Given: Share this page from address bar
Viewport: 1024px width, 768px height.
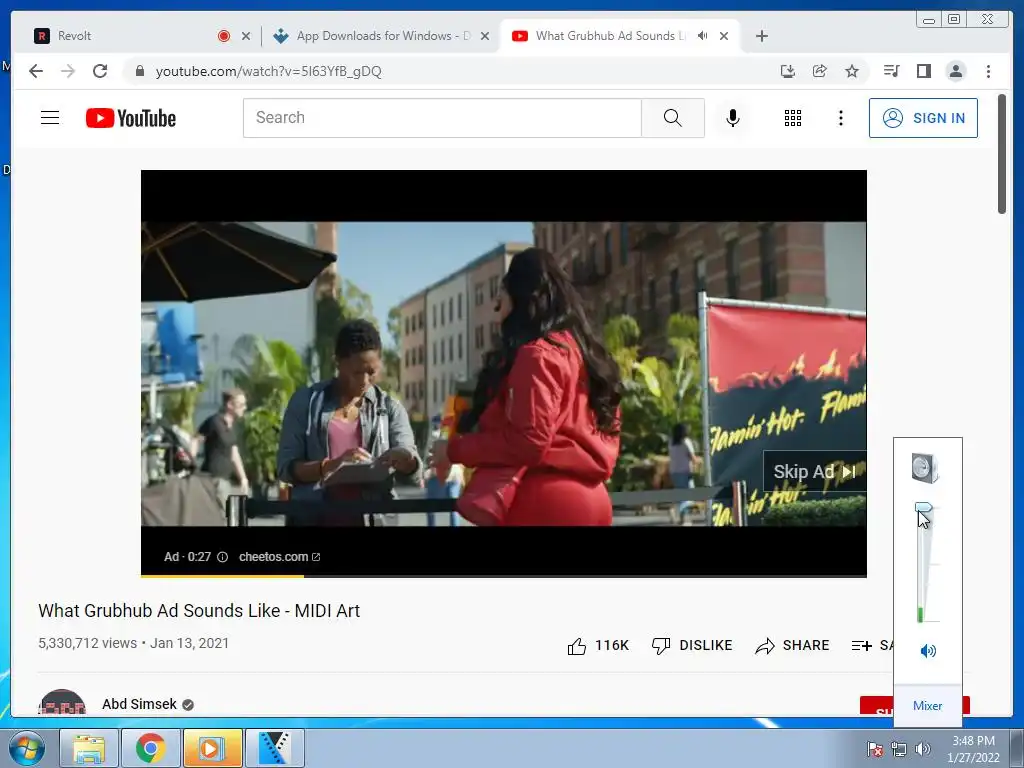Looking at the screenshot, I should 820,71.
